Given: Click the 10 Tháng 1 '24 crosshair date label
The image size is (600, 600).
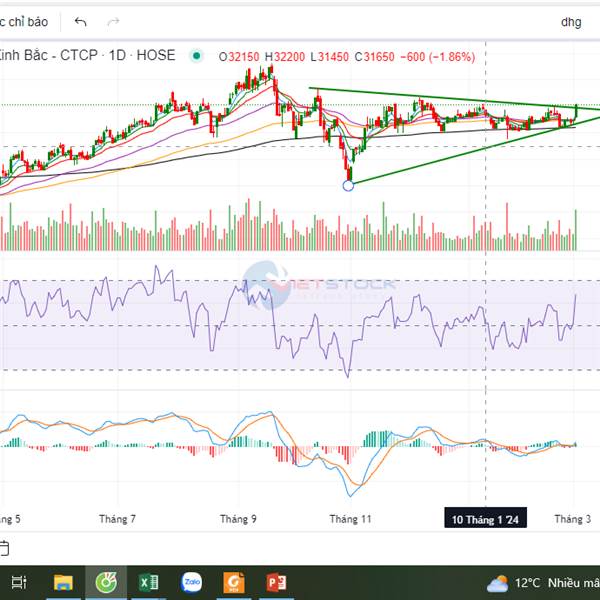Looking at the screenshot, I should 485,518.
